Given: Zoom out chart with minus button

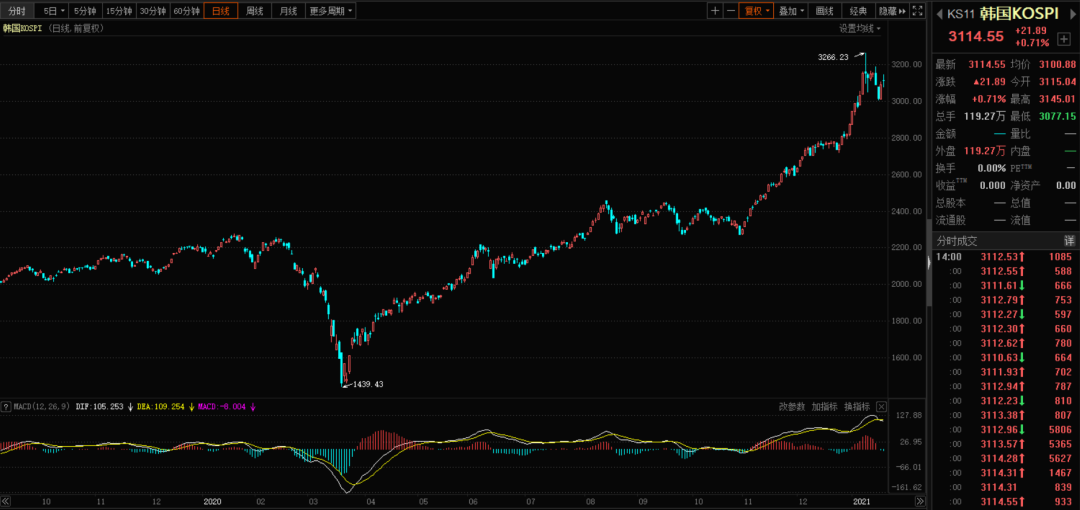Looking at the screenshot, I should point(730,11).
